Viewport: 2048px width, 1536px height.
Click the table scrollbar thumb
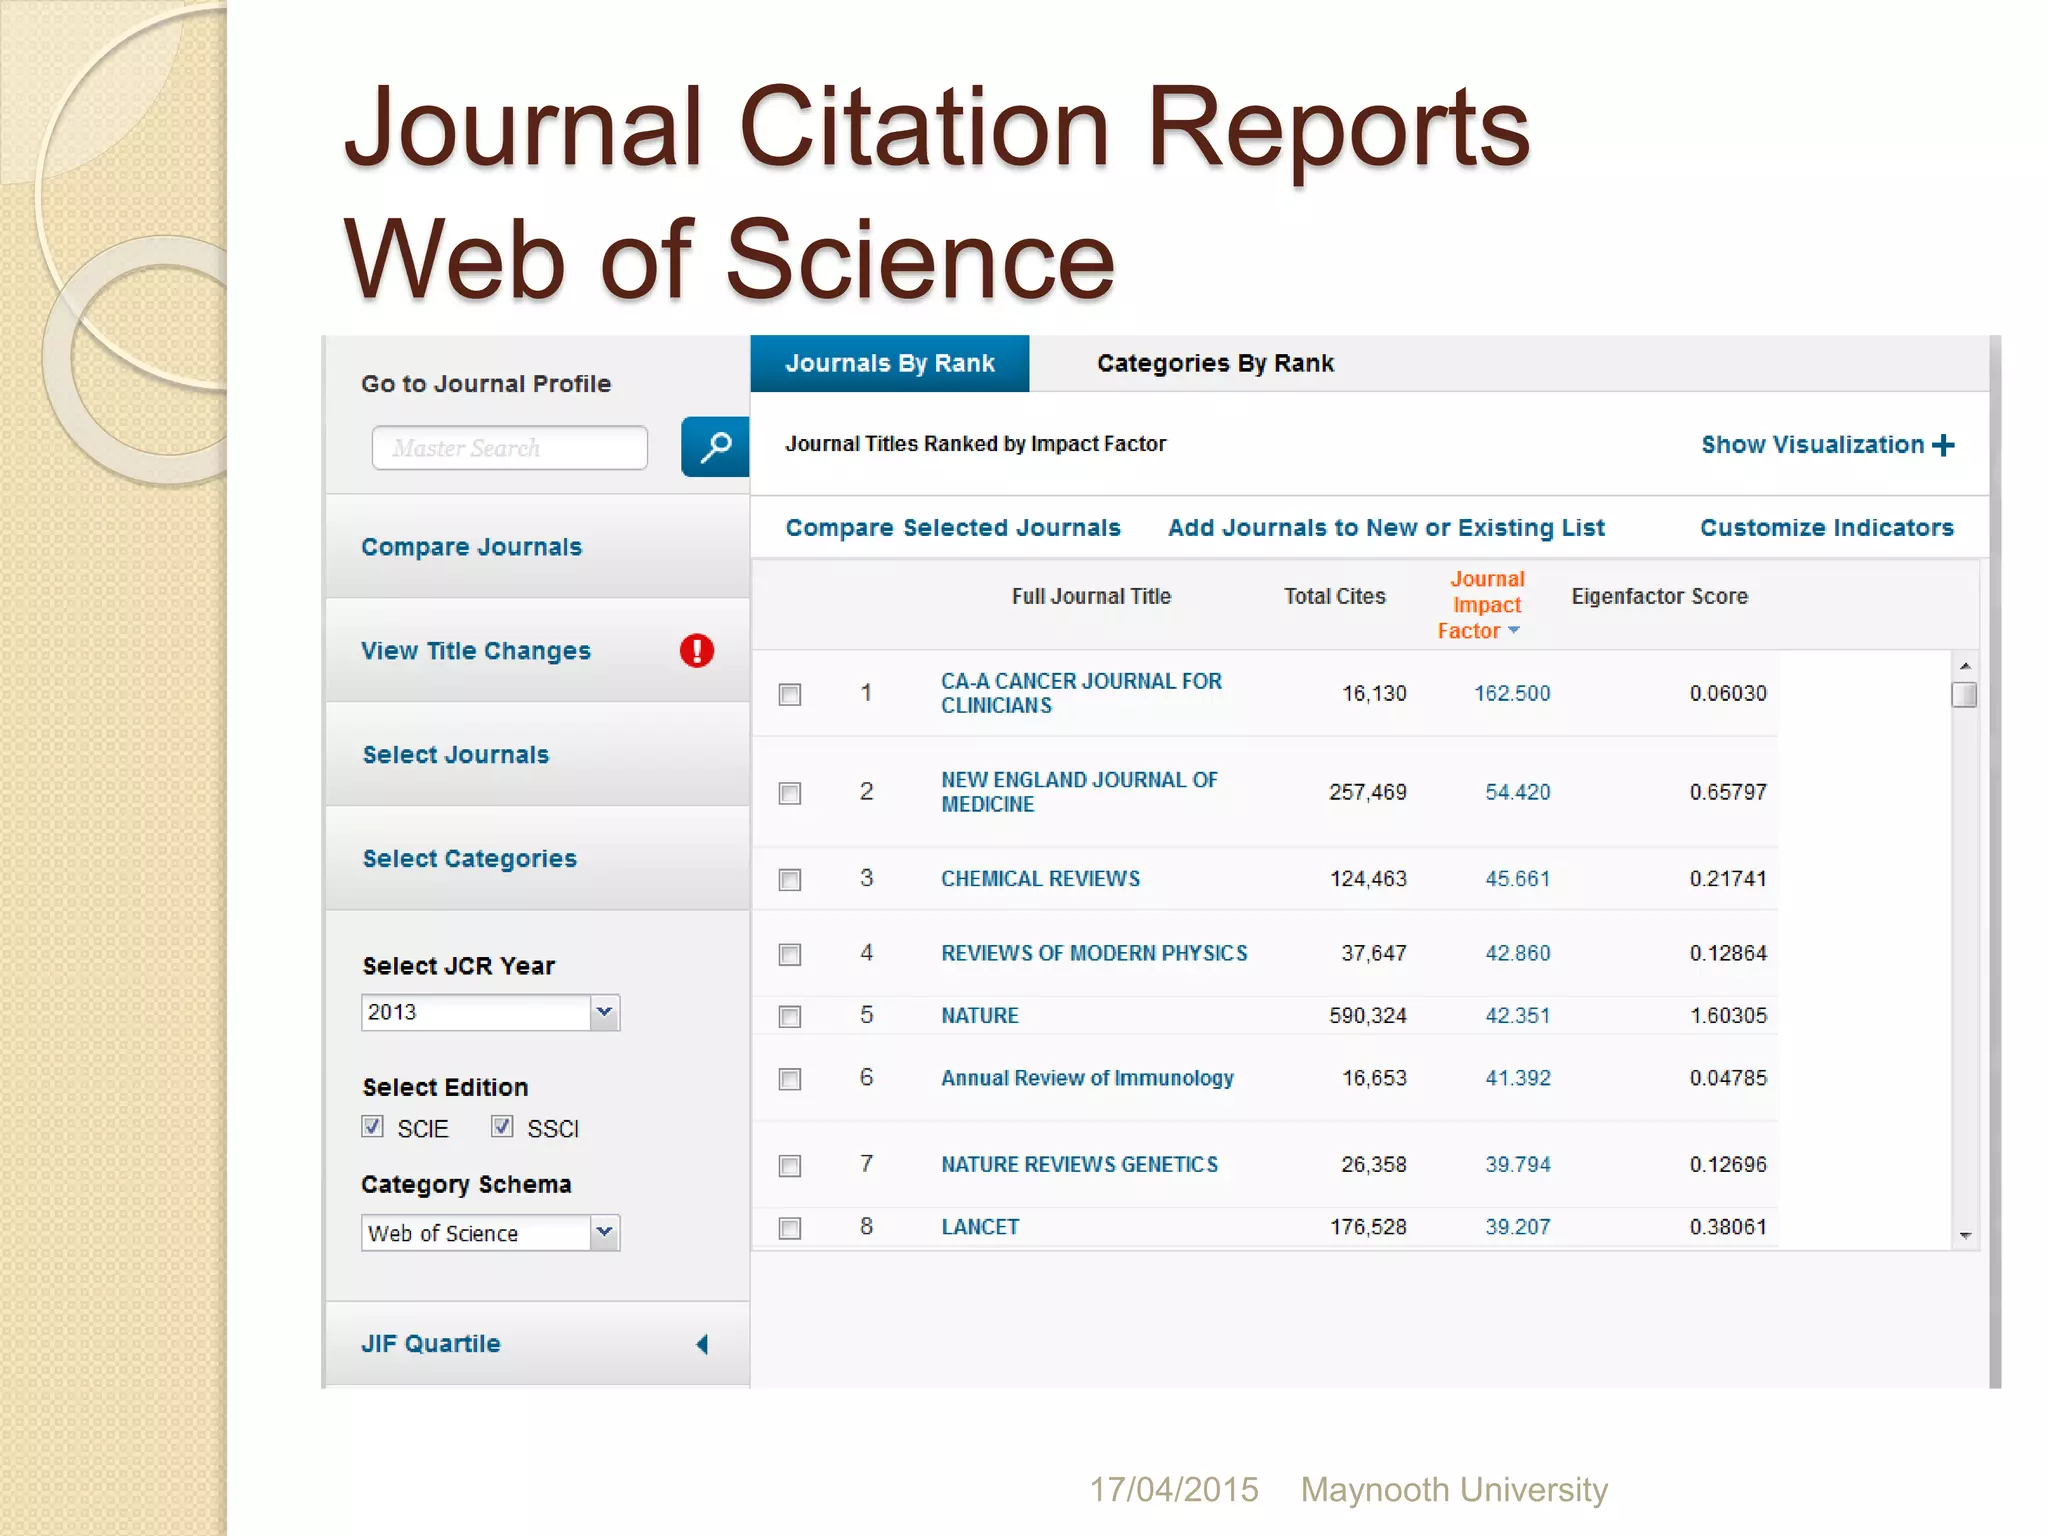click(x=1965, y=694)
